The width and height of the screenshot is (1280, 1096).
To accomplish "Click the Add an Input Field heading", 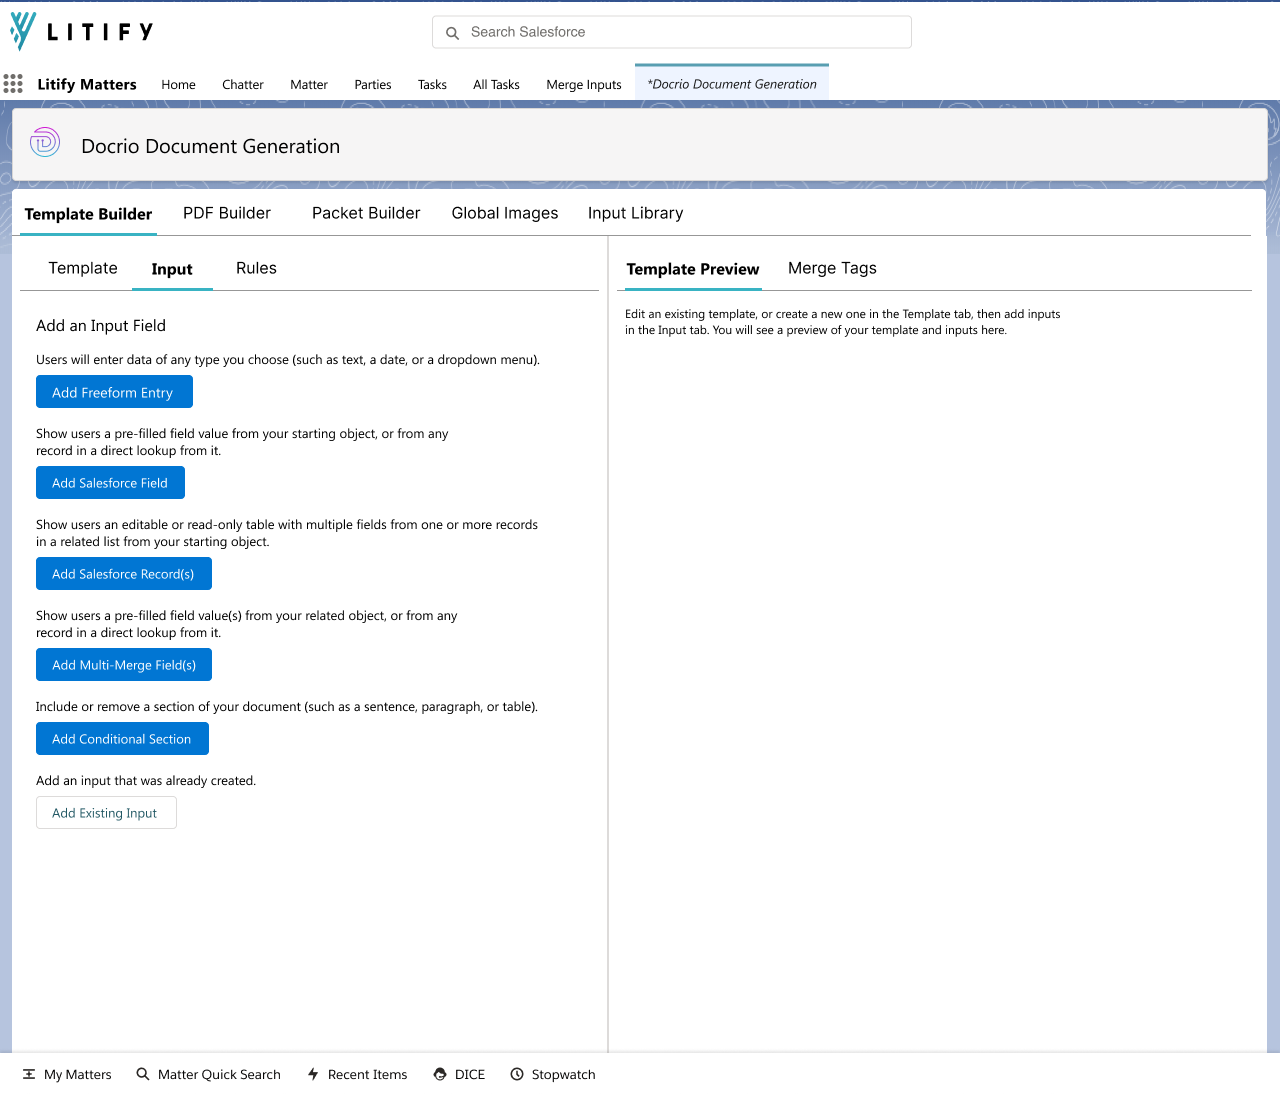I will (101, 325).
